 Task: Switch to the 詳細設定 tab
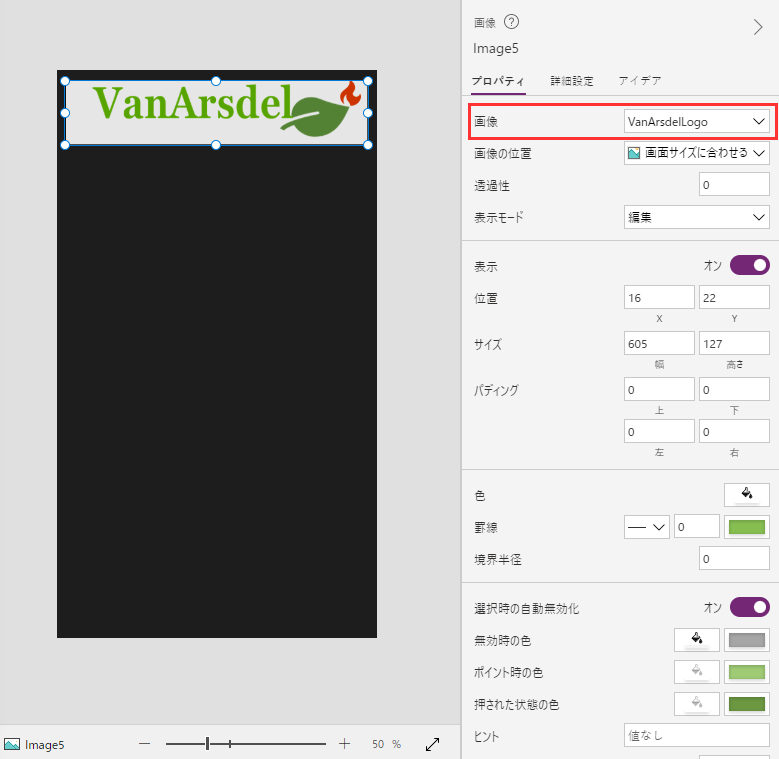[572, 80]
